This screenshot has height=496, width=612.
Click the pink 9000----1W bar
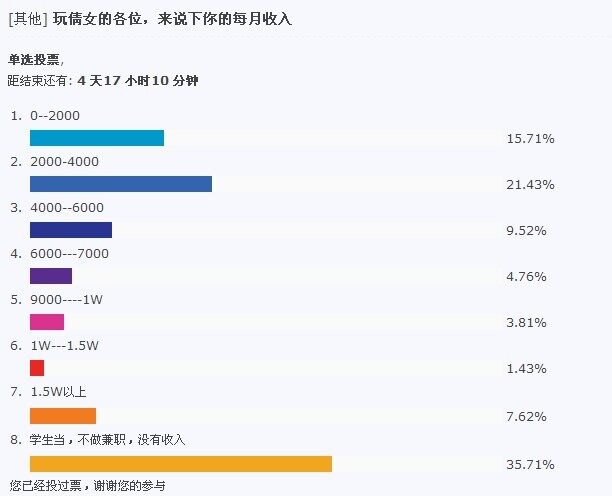(47, 322)
